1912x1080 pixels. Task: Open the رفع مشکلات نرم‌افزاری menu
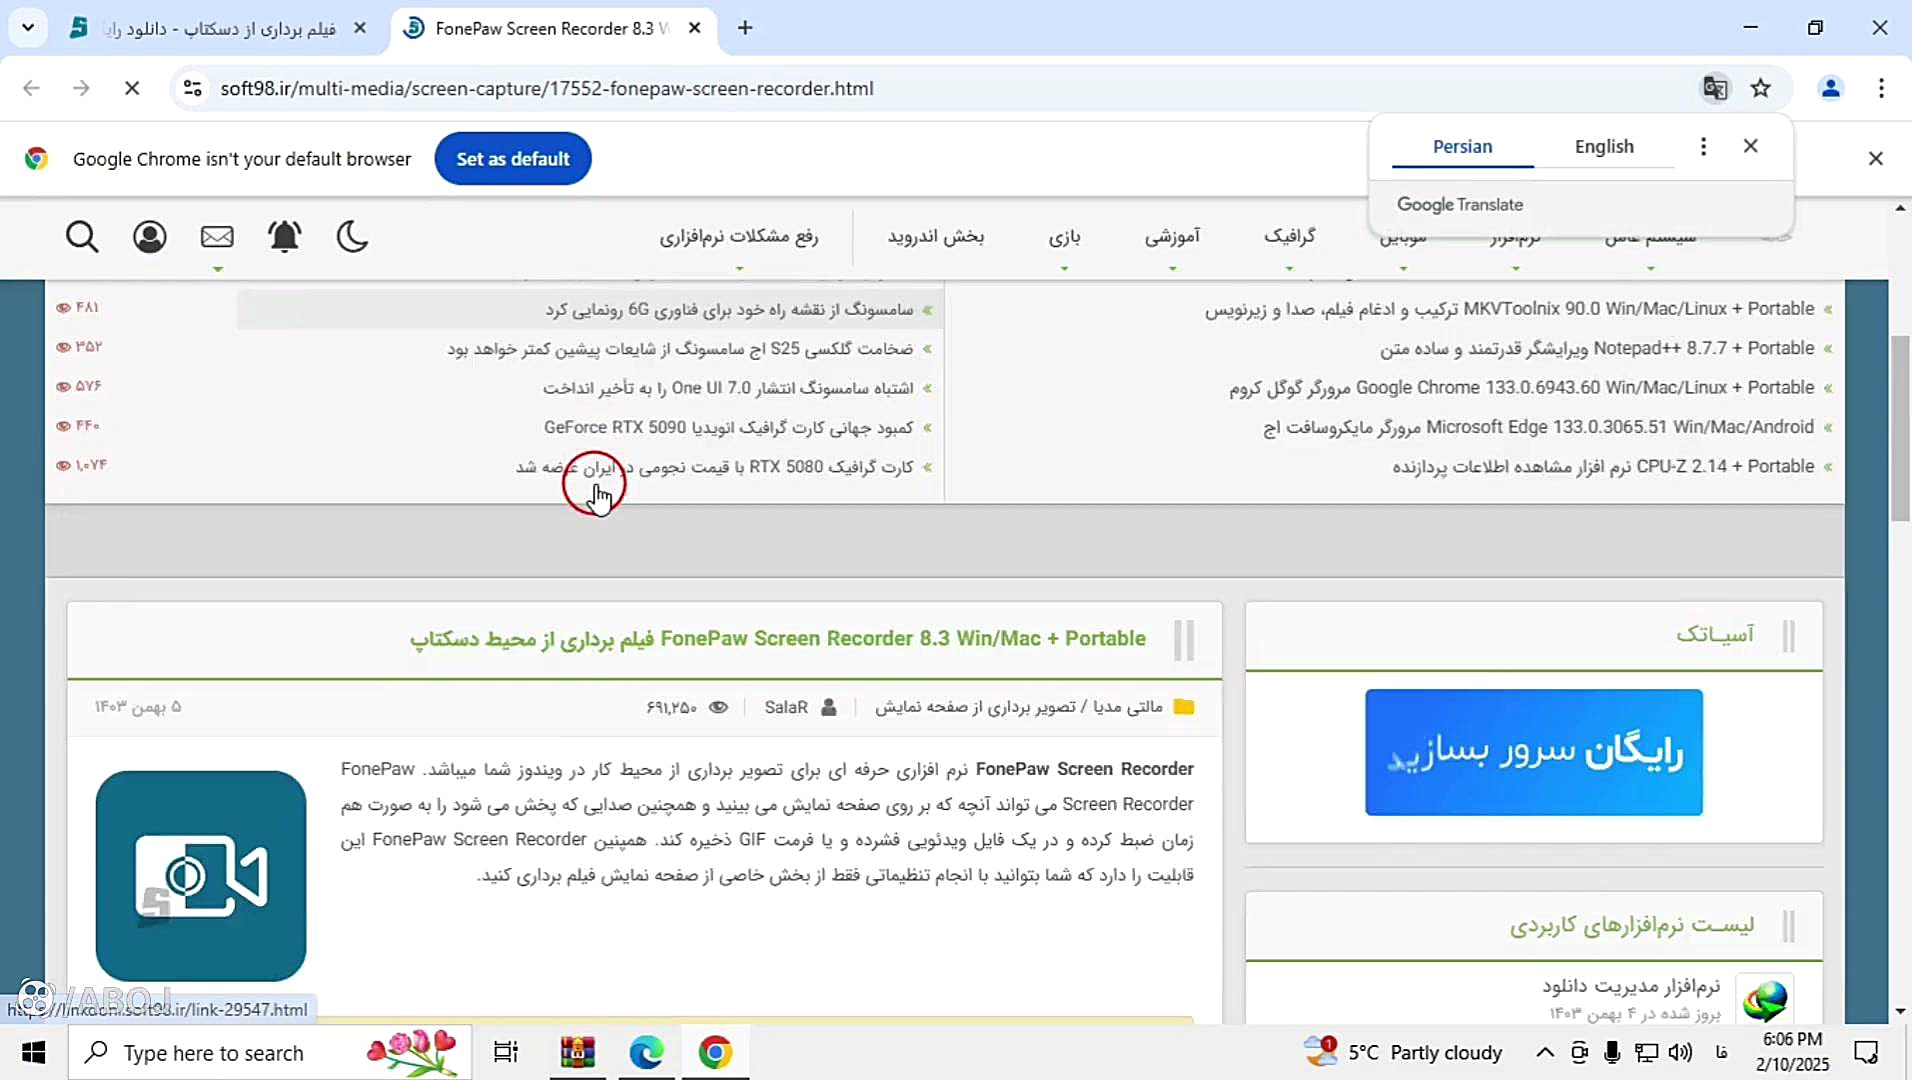(x=739, y=237)
